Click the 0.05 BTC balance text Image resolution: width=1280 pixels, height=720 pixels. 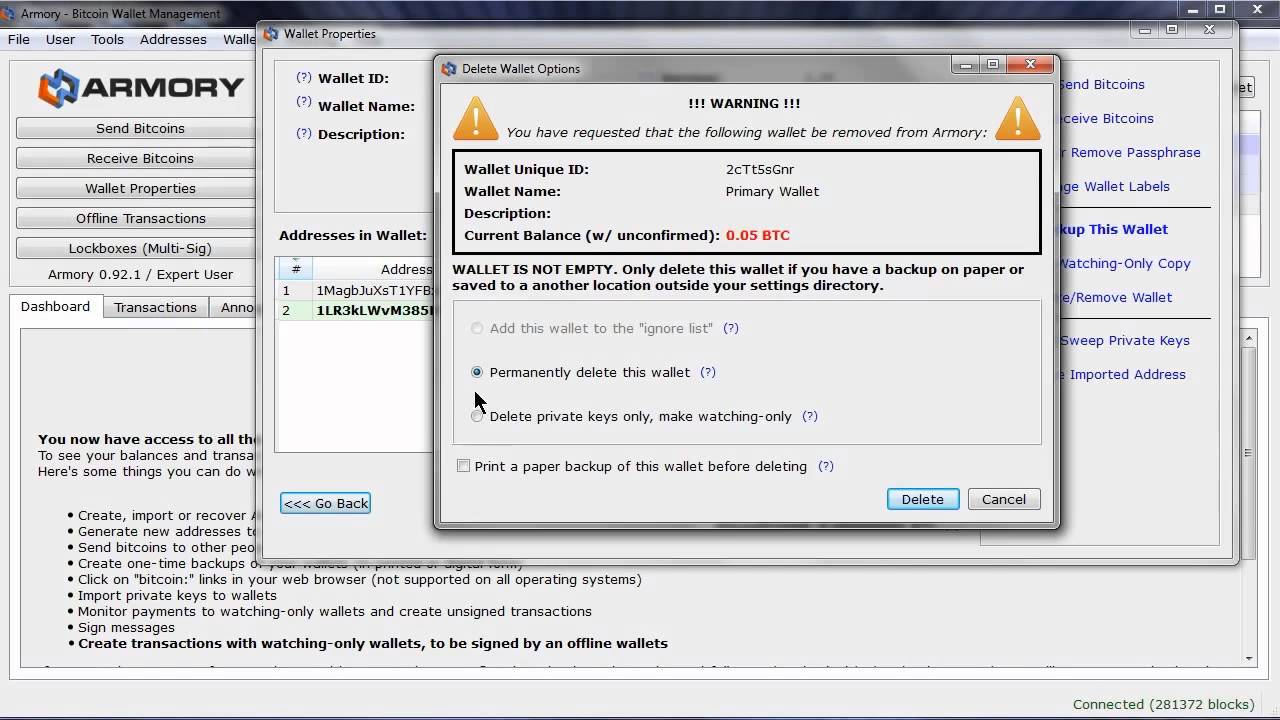point(758,235)
